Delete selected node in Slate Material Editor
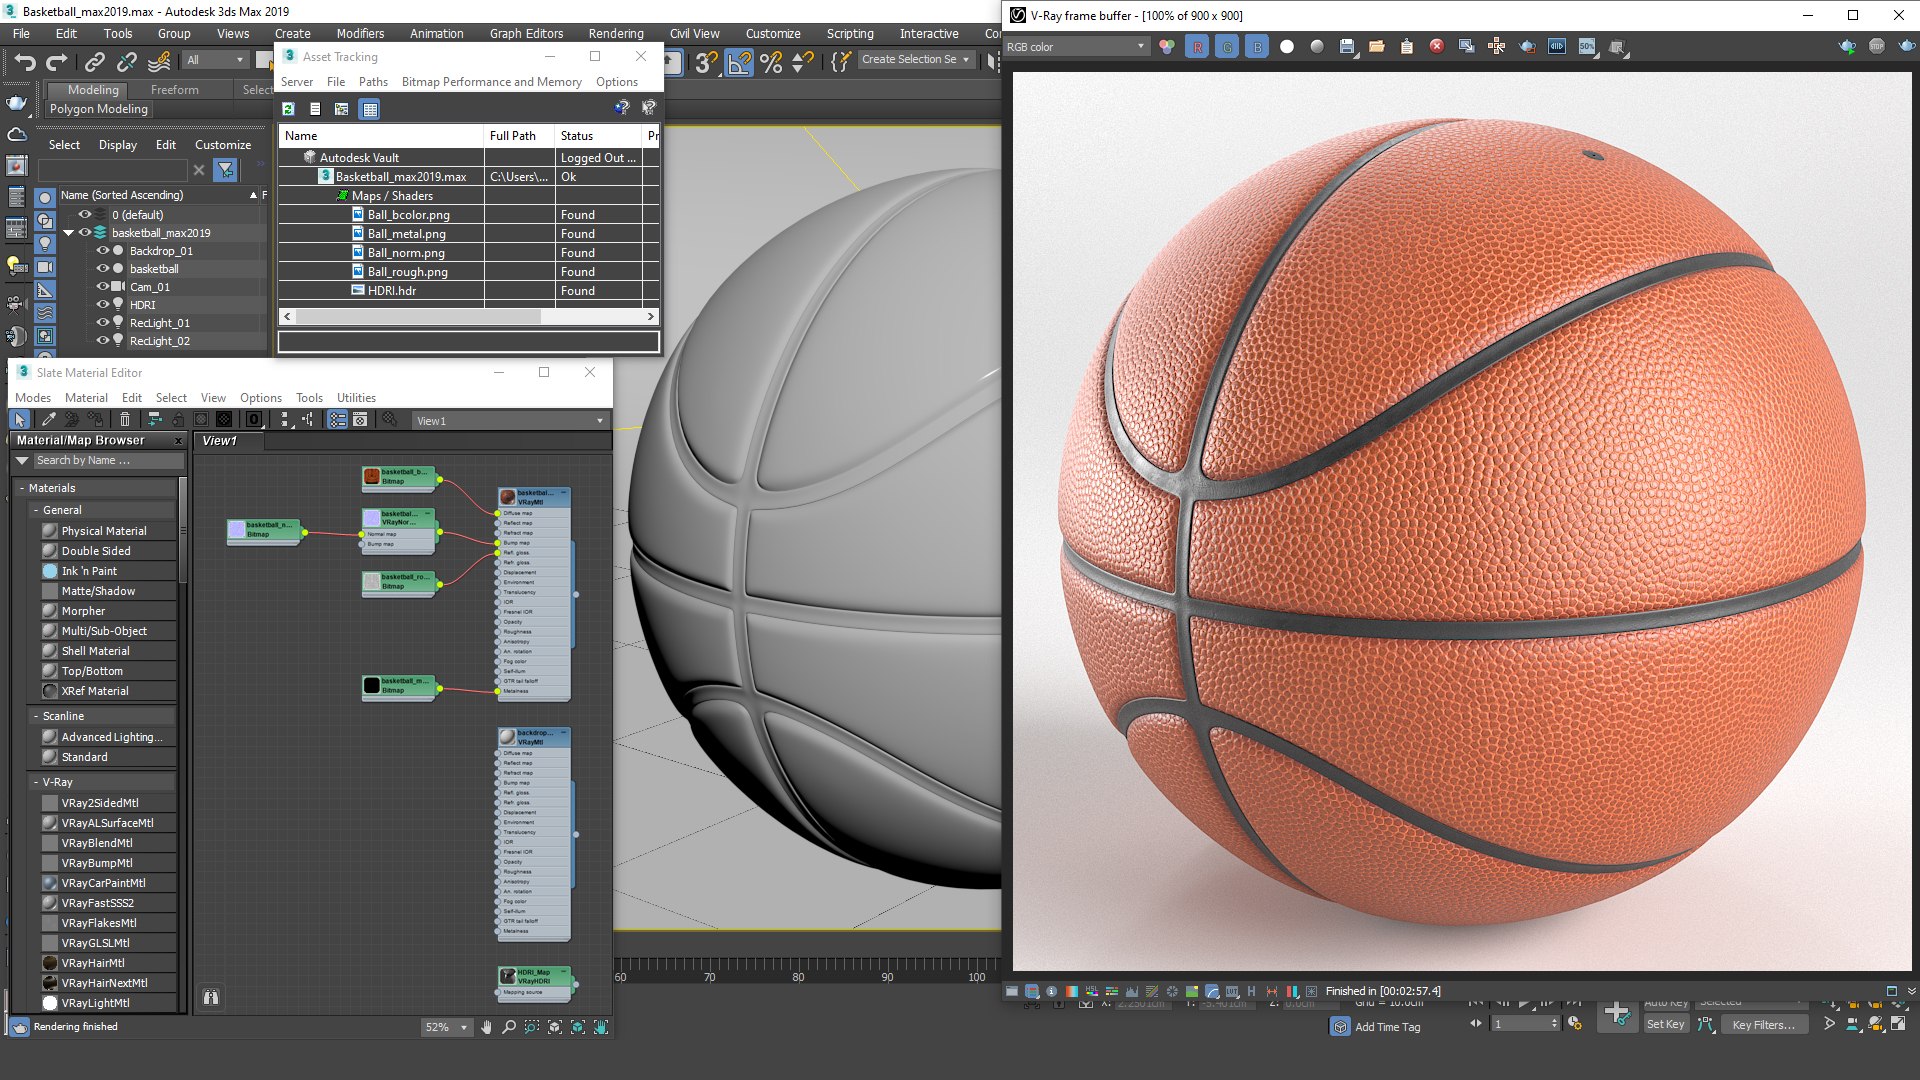The image size is (1920, 1080). pos(125,420)
